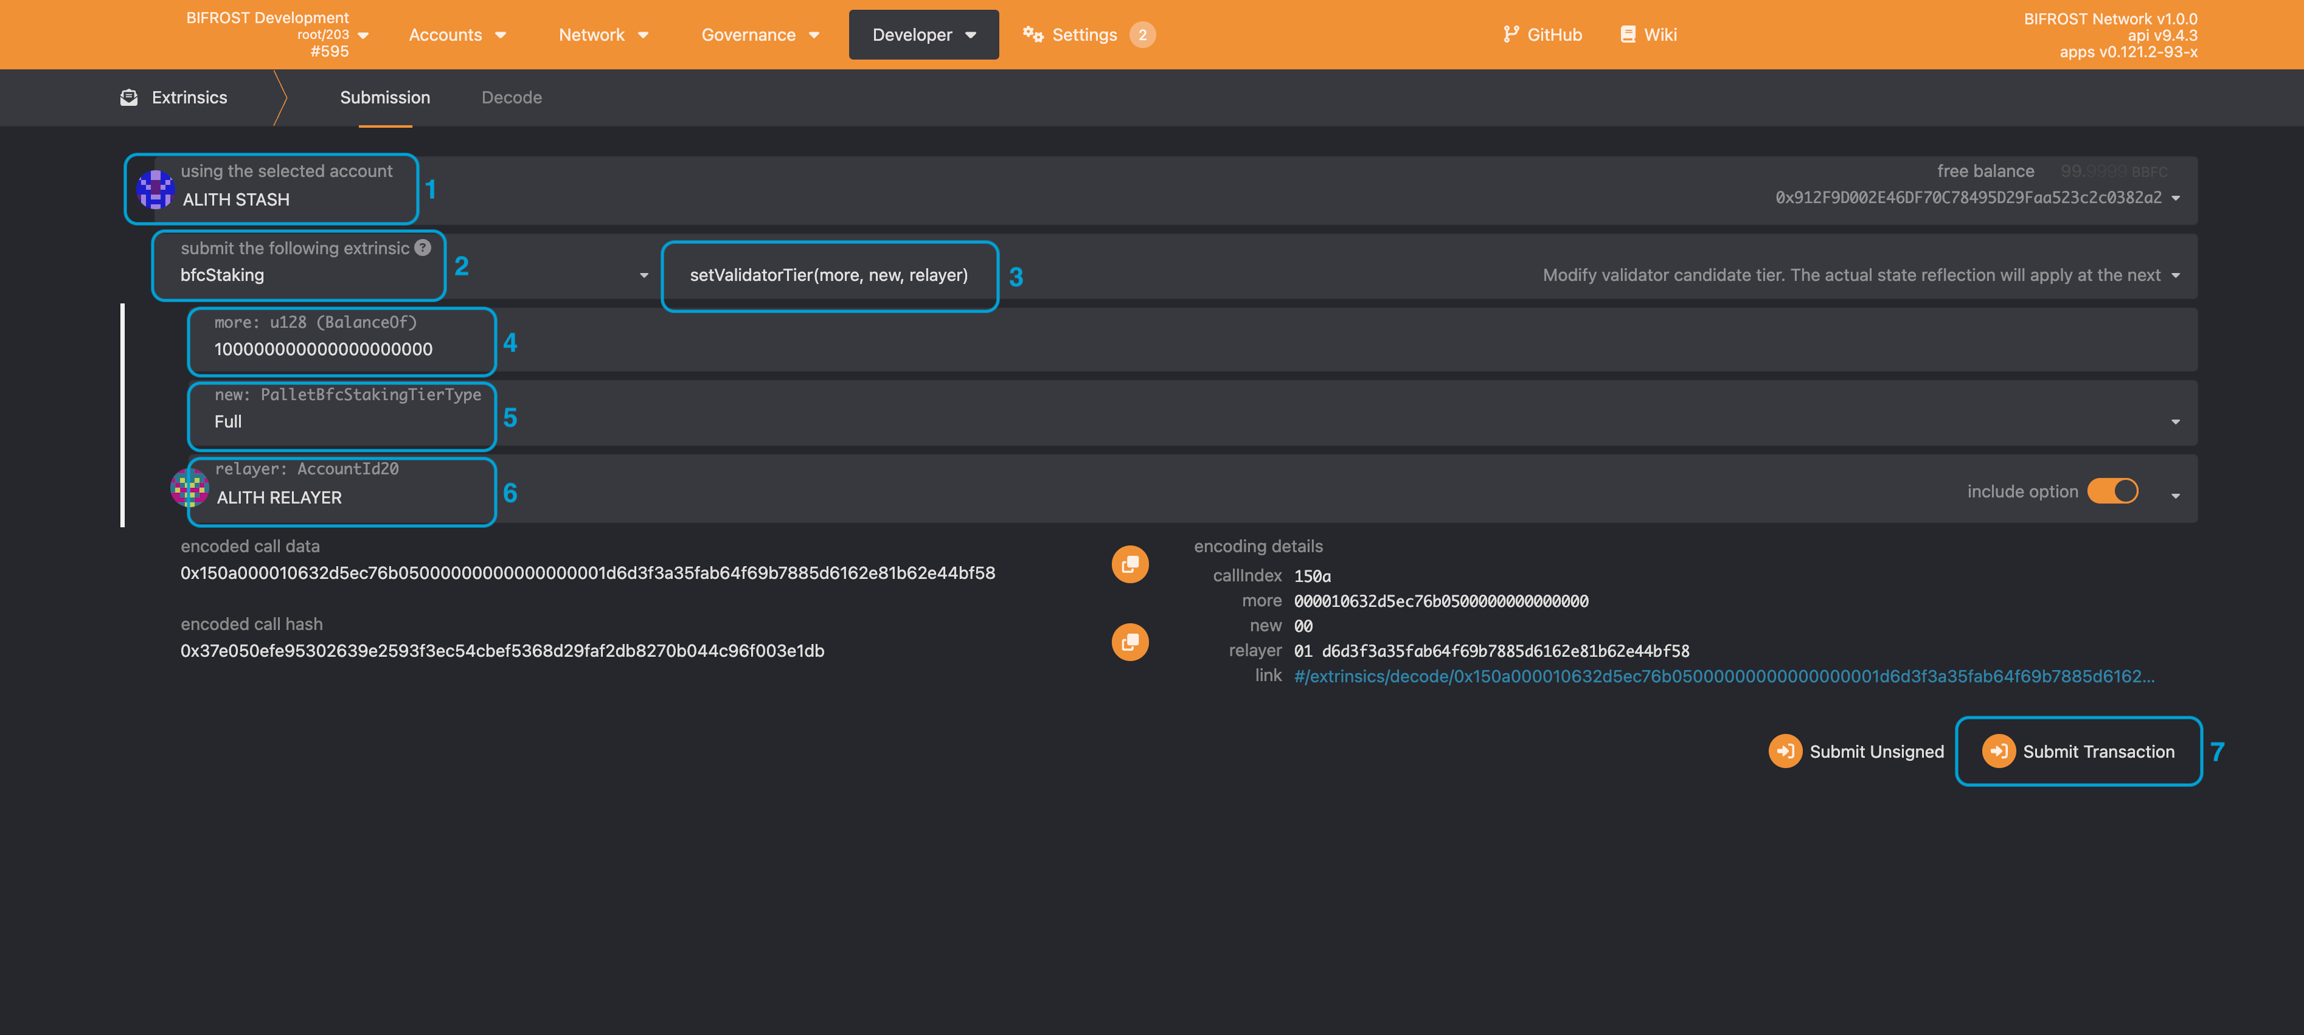Viewport: 2304px width, 1035px height.
Task: Copy the encoded call data
Action: (1130, 564)
